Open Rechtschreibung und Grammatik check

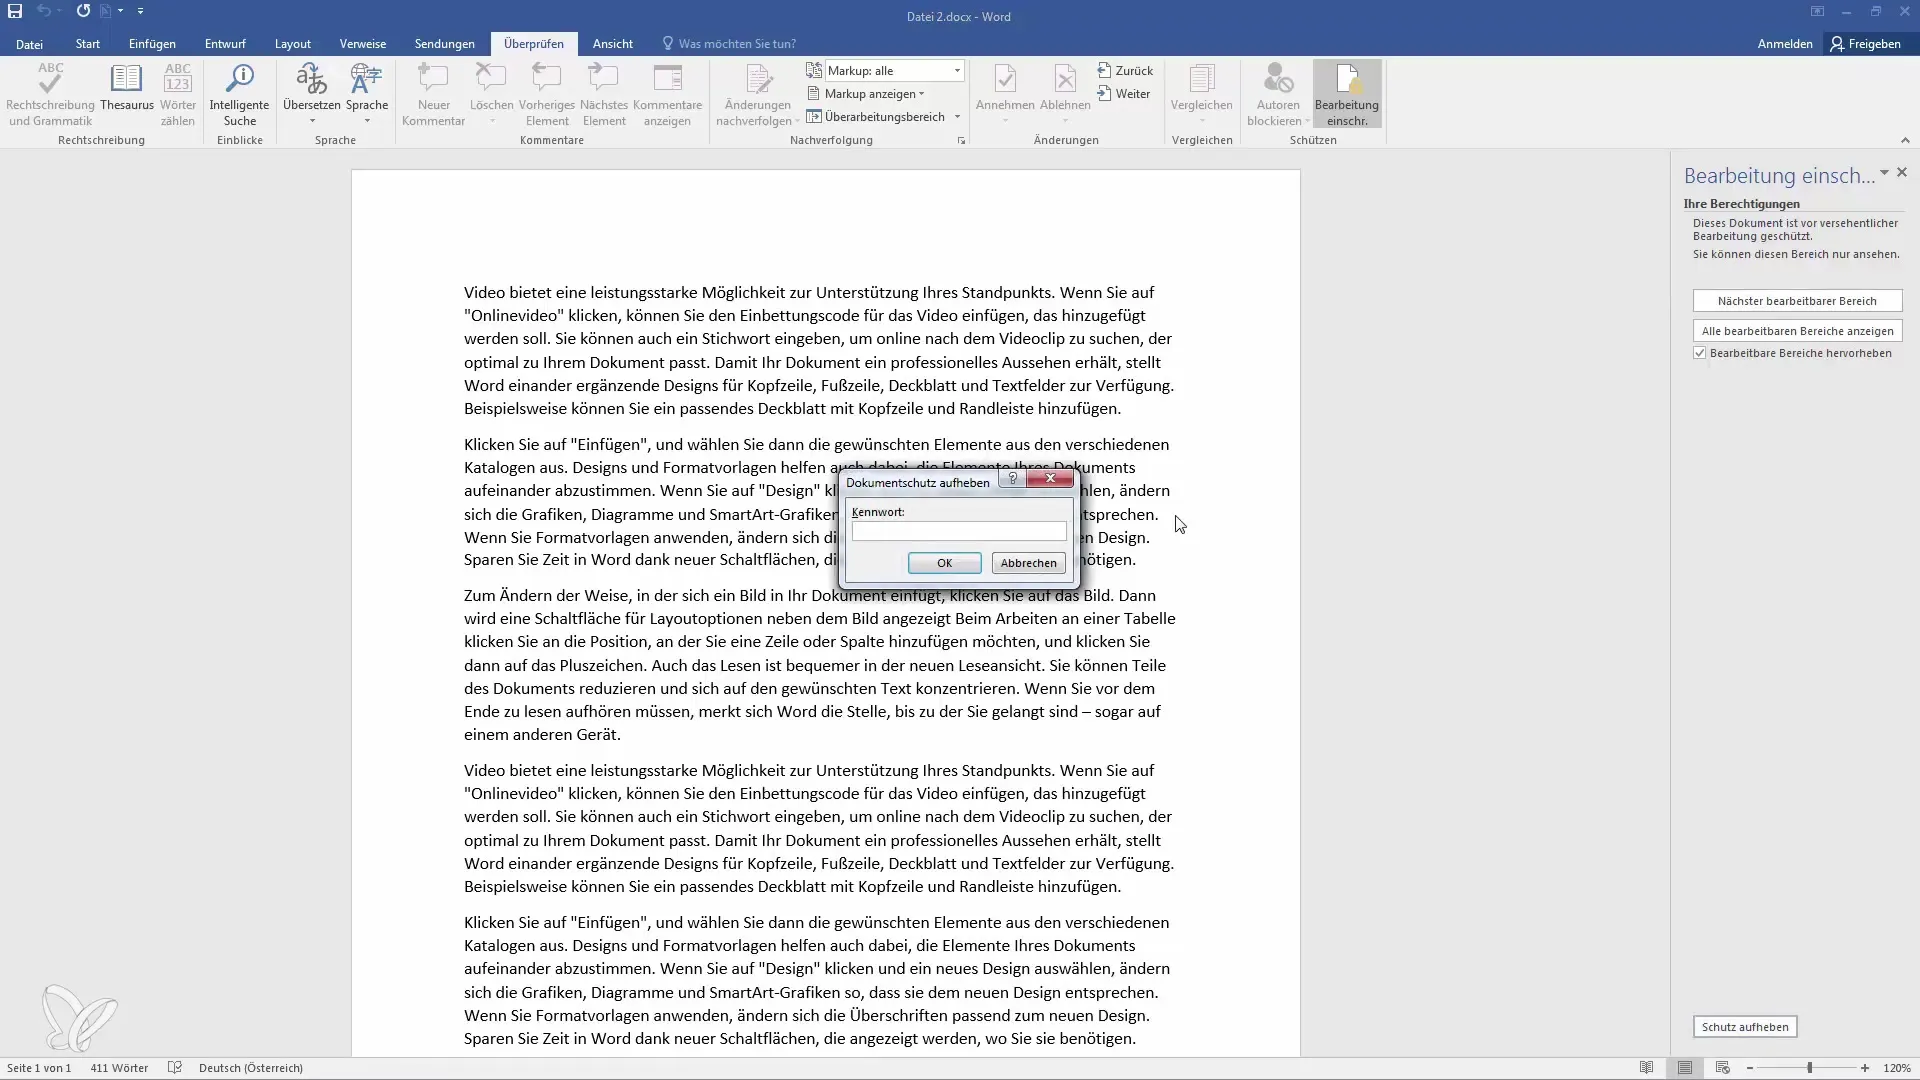50,95
